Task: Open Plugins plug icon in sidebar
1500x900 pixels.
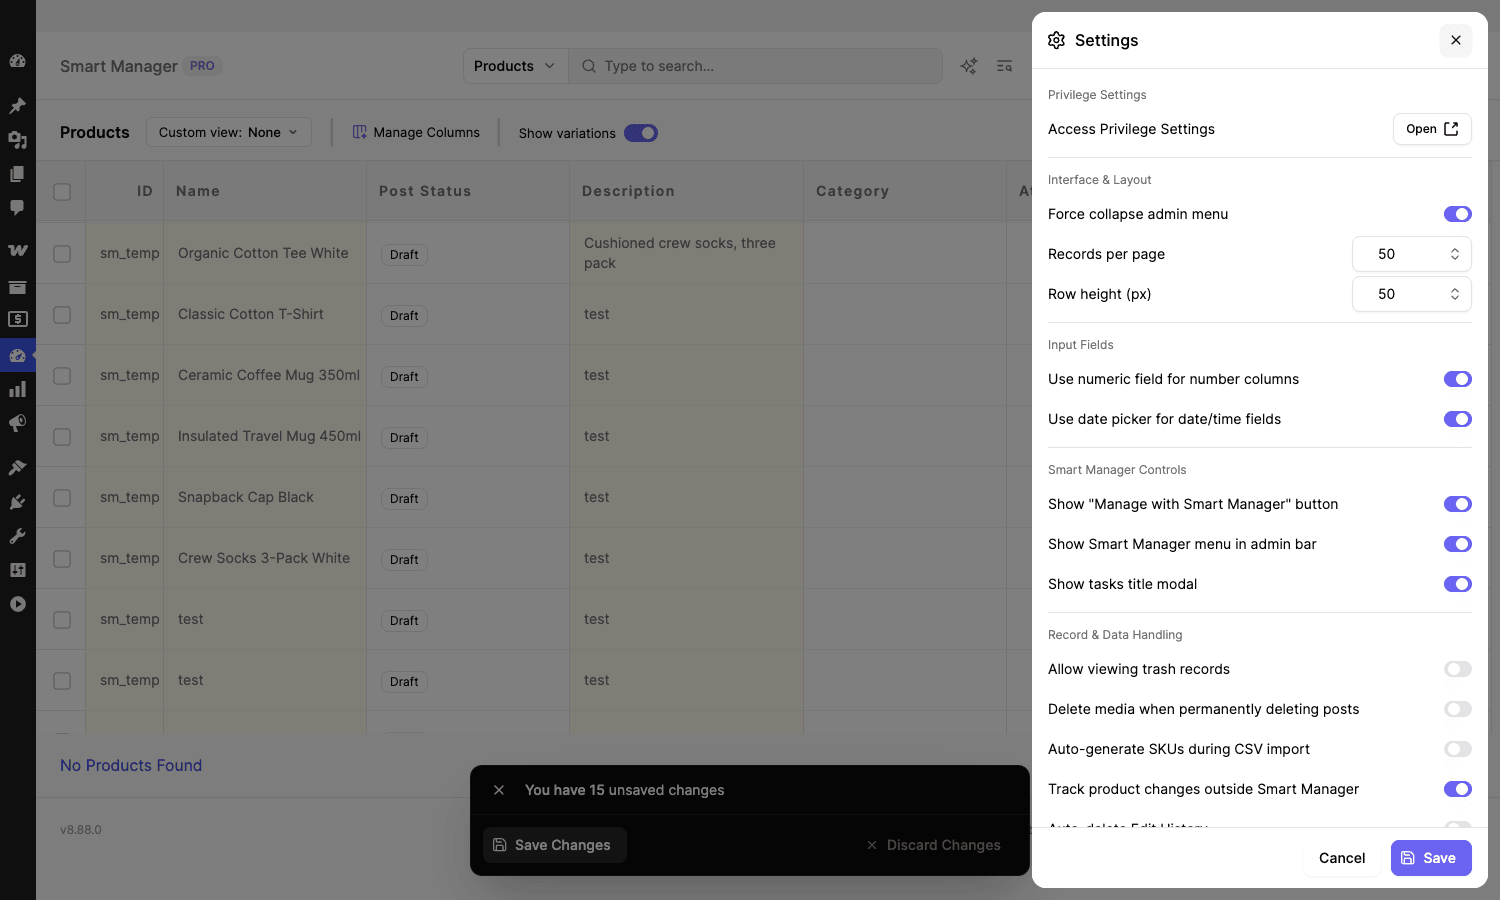Action: coord(17,502)
